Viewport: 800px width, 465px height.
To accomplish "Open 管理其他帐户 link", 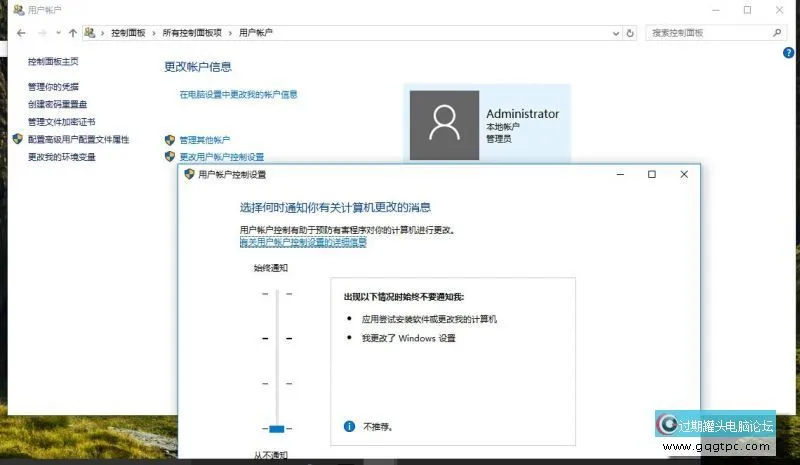I will click(x=205, y=140).
